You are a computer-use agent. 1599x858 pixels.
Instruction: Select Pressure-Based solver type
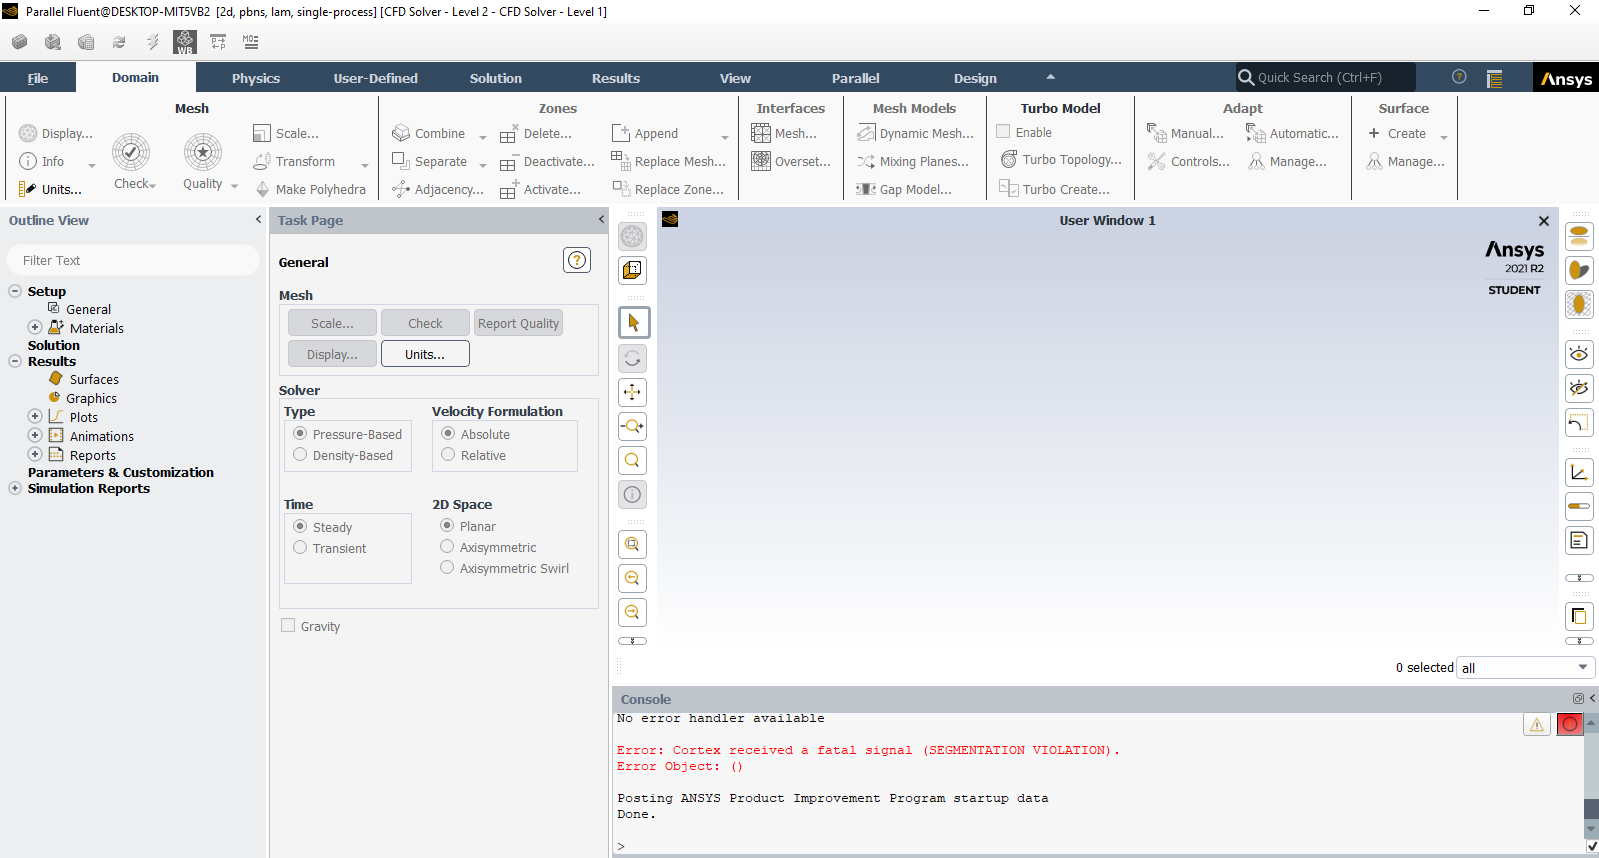tap(347, 434)
